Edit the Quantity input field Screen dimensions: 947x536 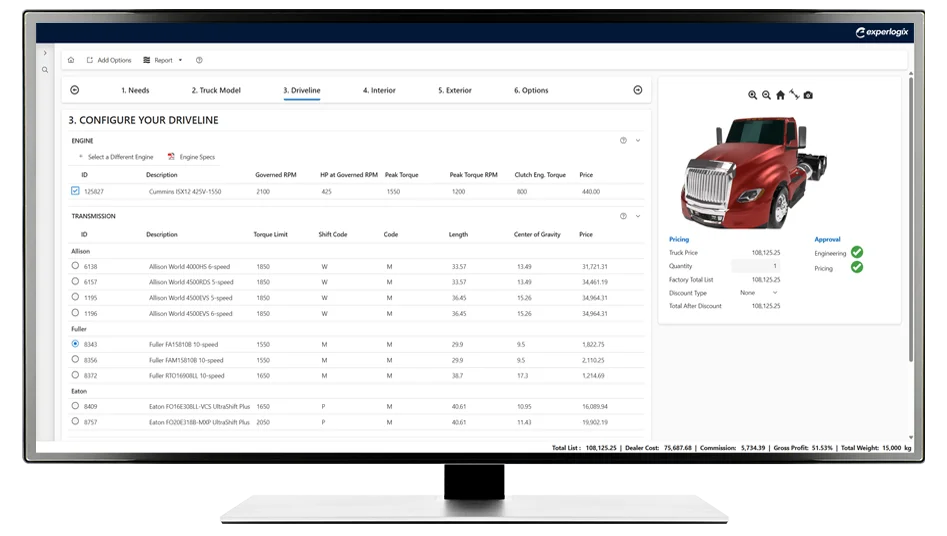[x=756, y=266]
